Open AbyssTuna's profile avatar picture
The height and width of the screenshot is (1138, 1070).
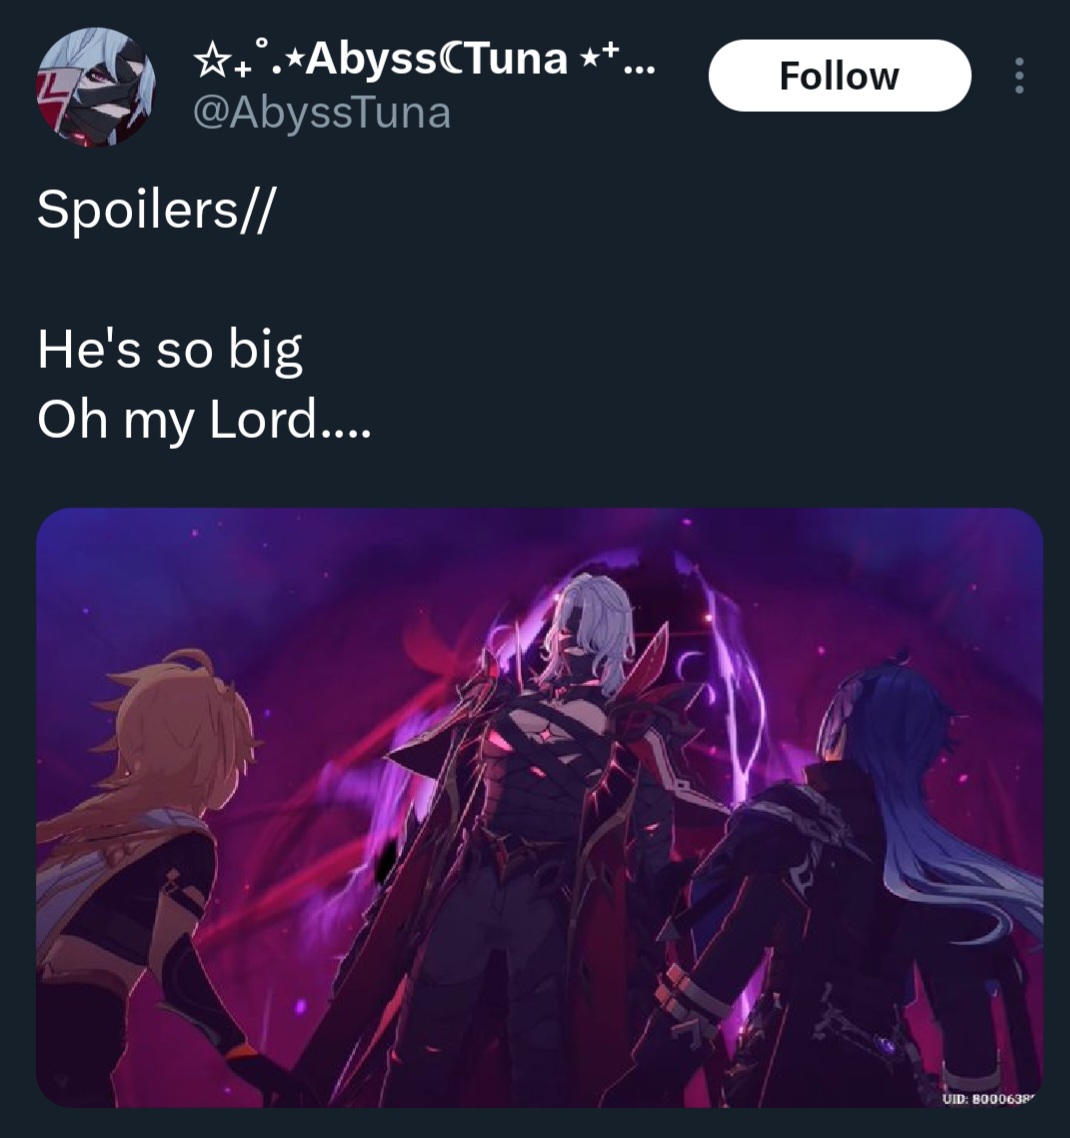pos(96,87)
